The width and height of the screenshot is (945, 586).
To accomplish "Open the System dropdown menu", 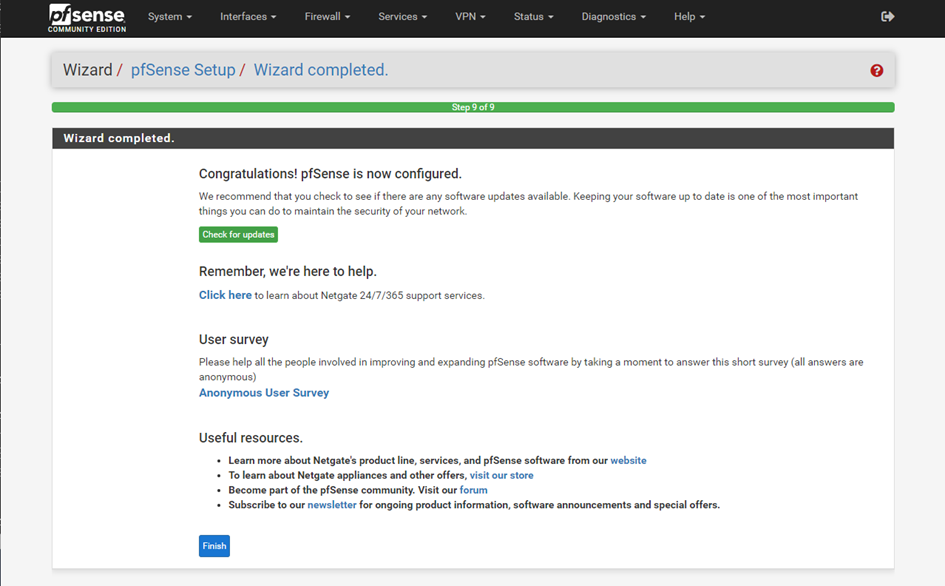I will pos(170,17).
